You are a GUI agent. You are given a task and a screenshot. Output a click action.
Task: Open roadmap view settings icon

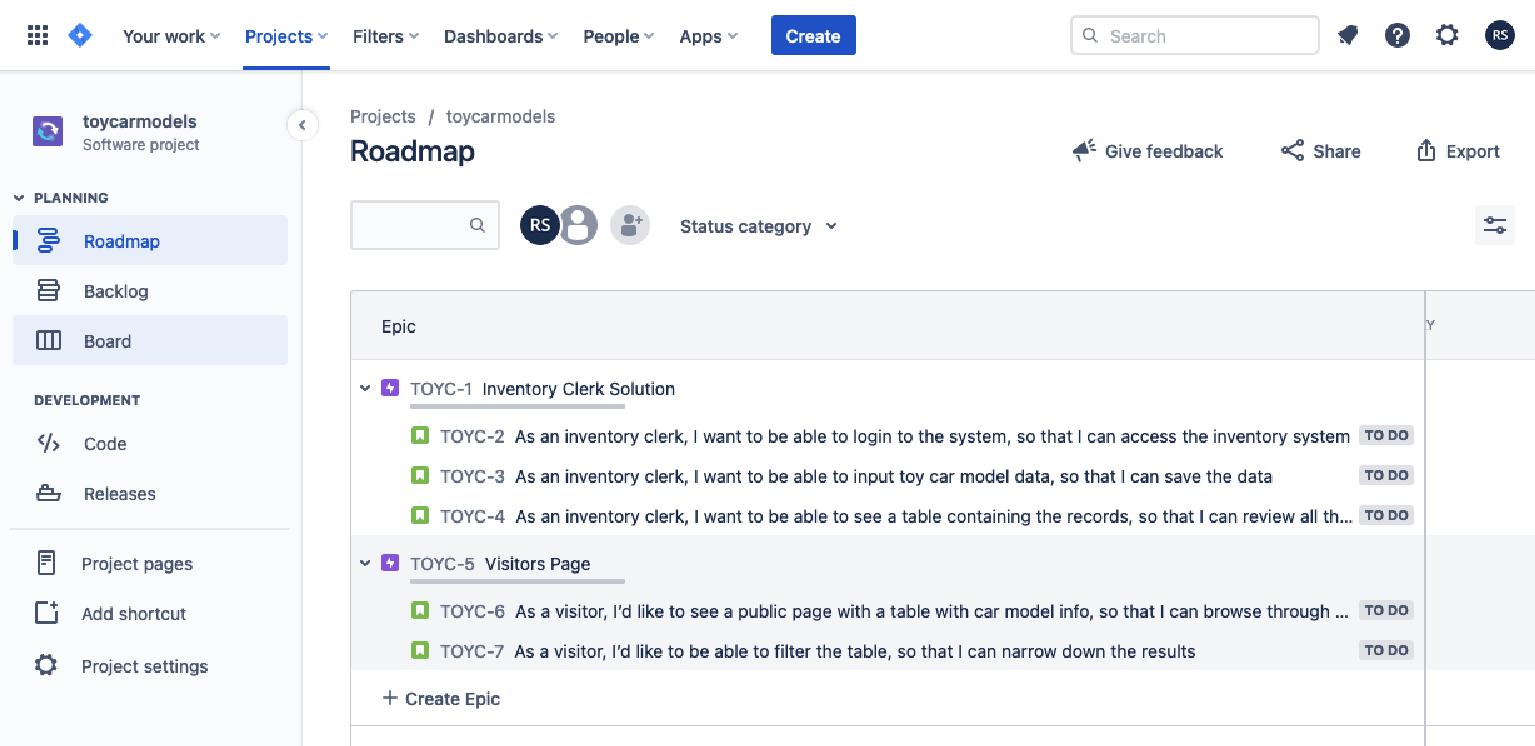tap(1495, 225)
